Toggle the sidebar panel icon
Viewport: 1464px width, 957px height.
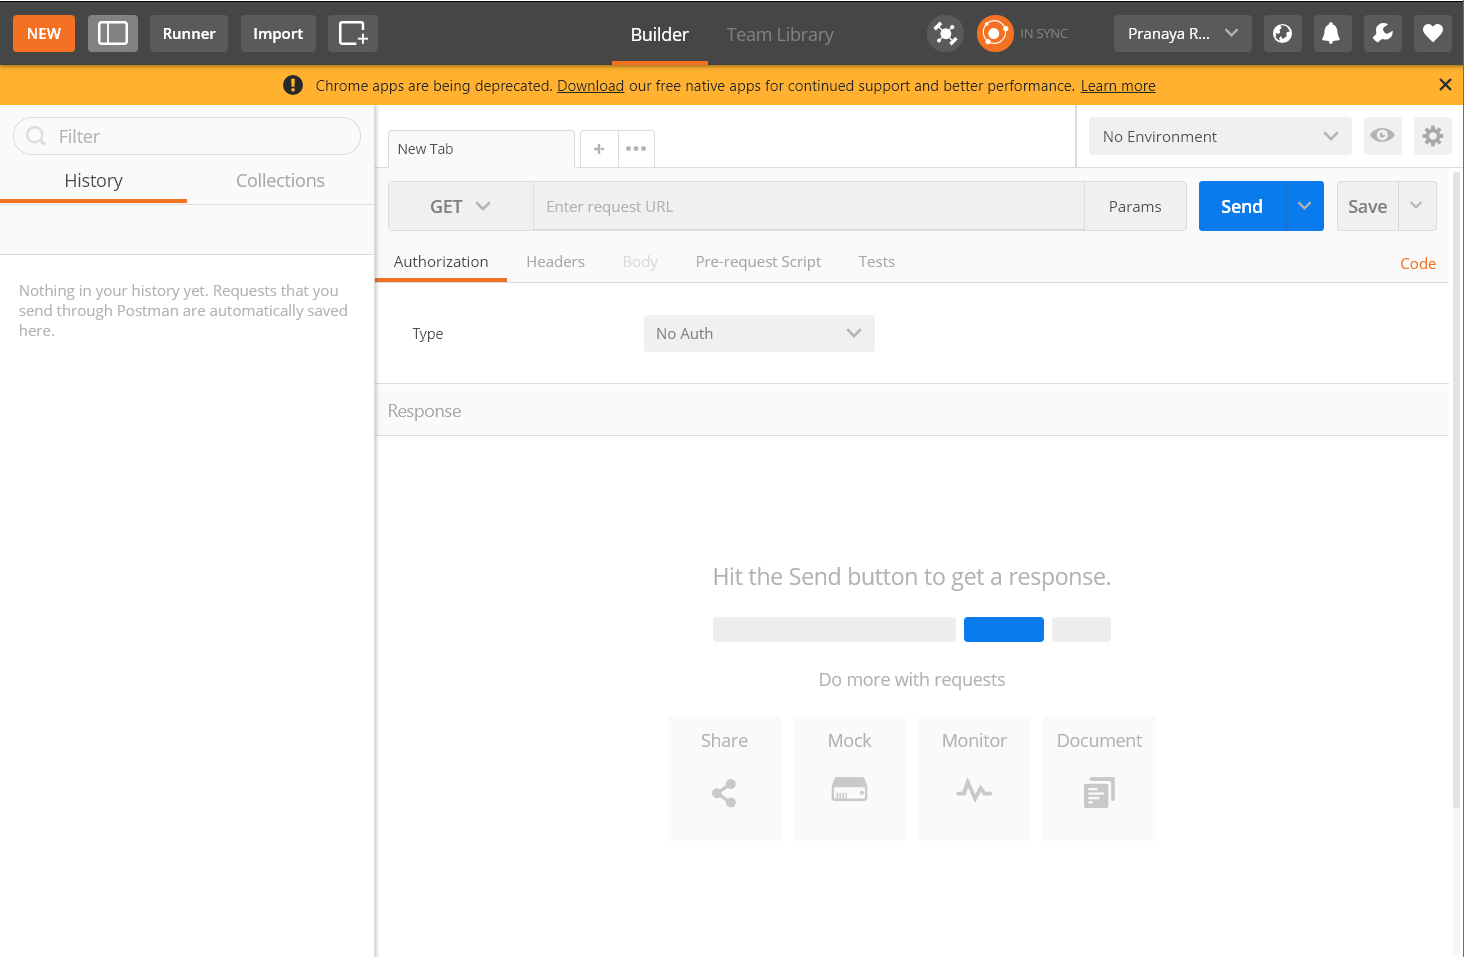pyautogui.click(x=112, y=33)
